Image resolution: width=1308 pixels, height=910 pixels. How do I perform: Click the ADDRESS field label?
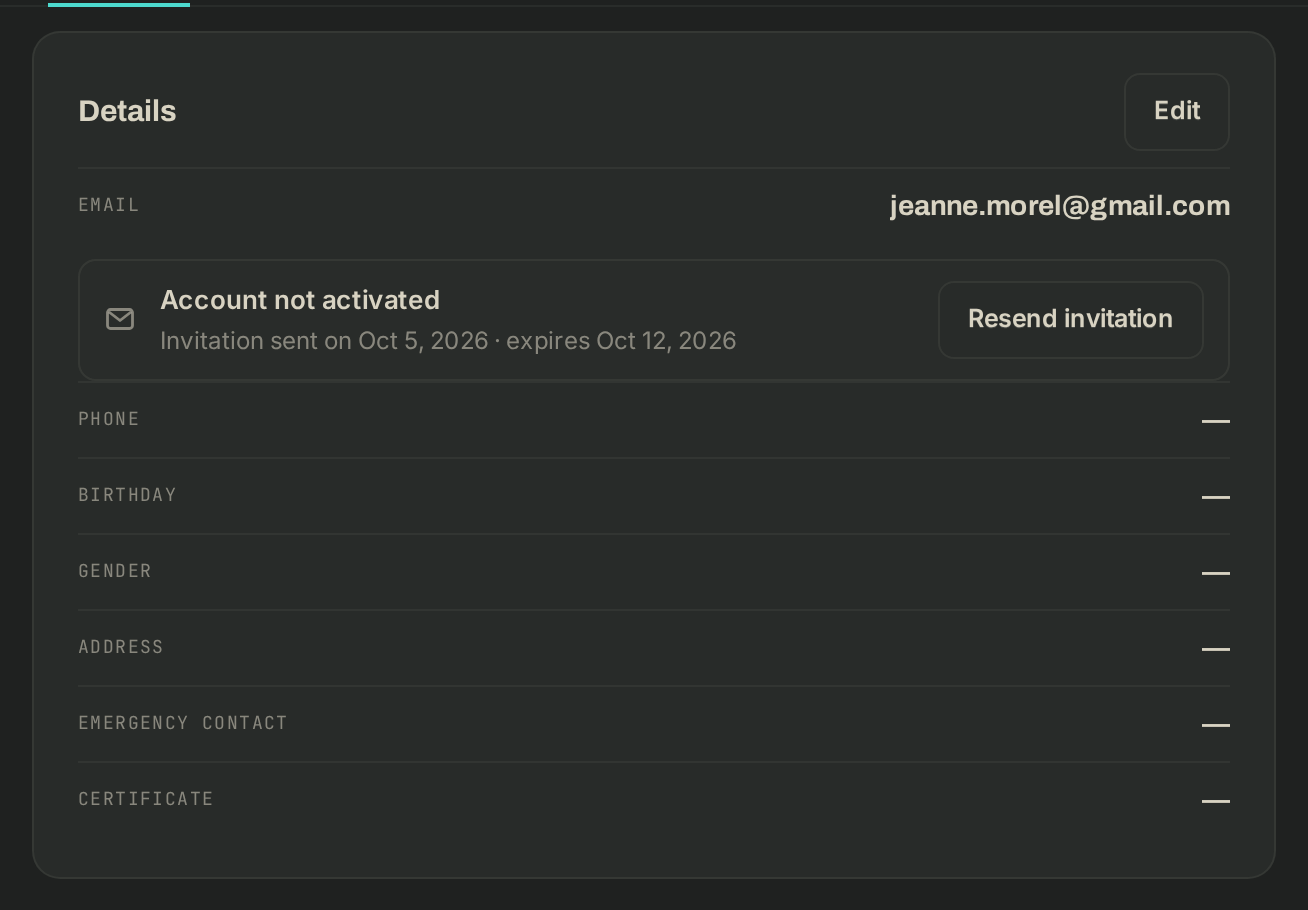point(121,647)
